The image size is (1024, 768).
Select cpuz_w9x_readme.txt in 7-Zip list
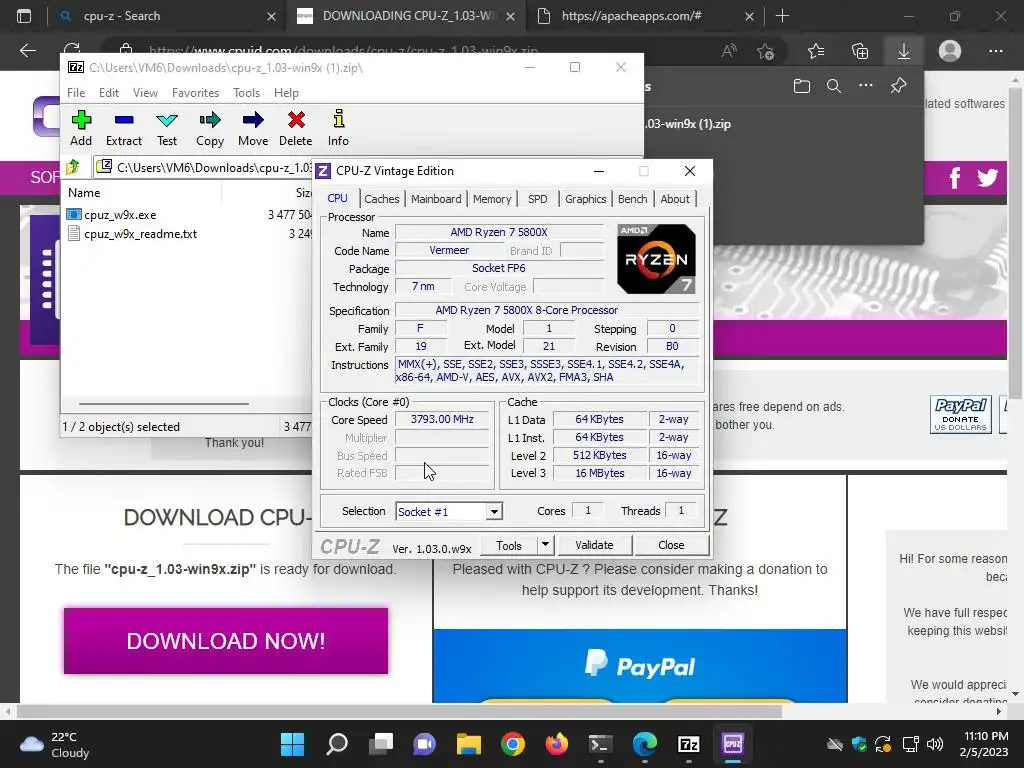[x=140, y=234]
